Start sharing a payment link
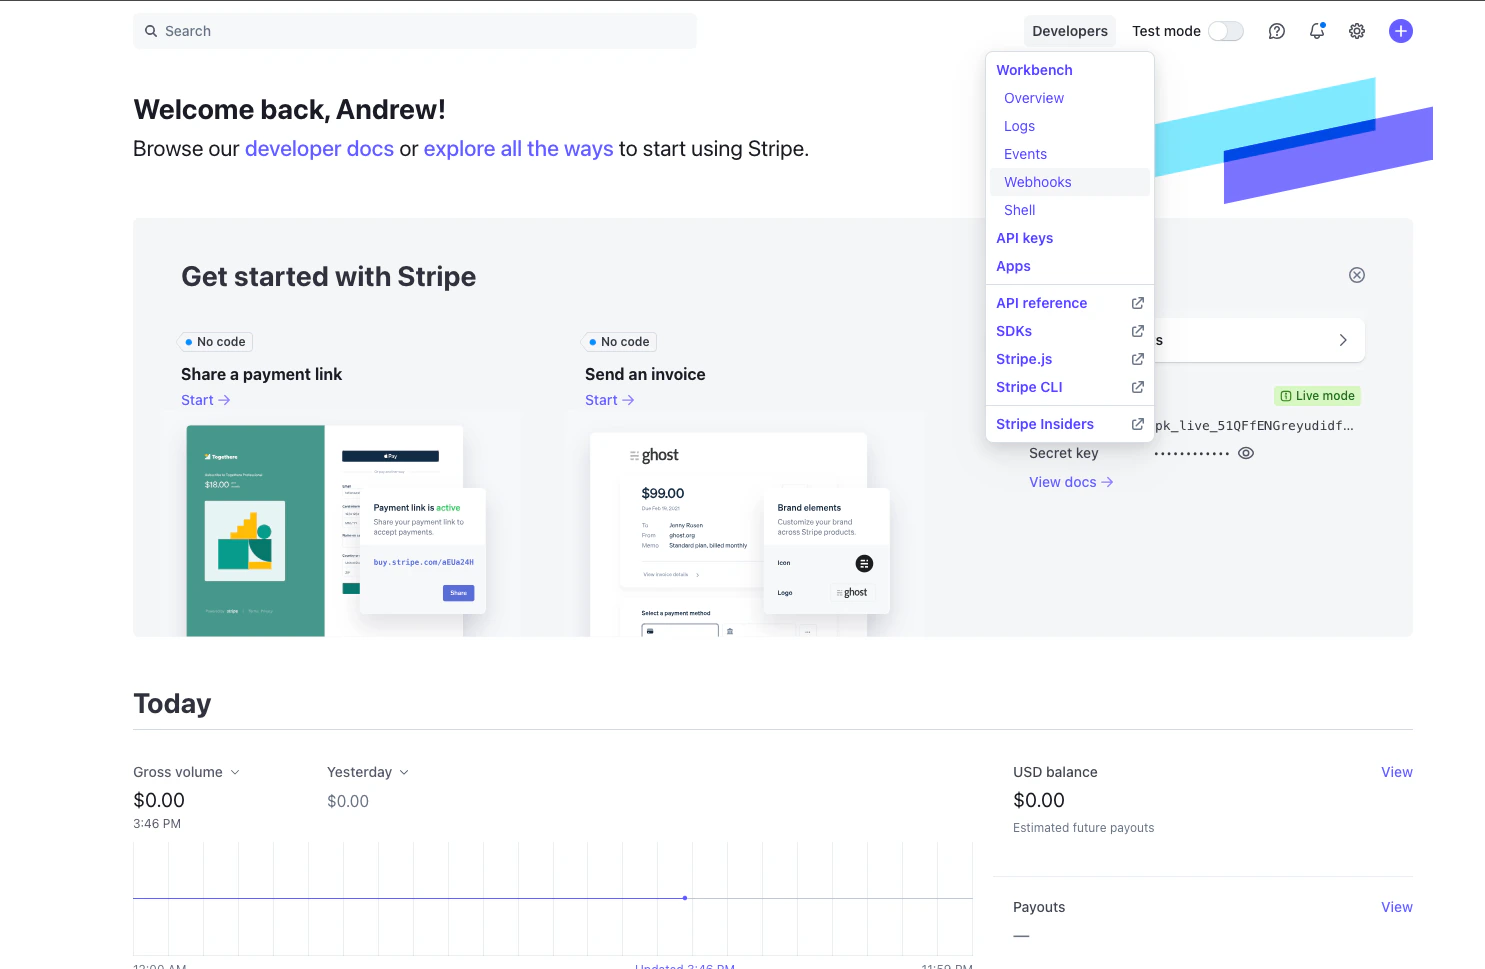This screenshot has width=1485, height=969. click(x=205, y=399)
